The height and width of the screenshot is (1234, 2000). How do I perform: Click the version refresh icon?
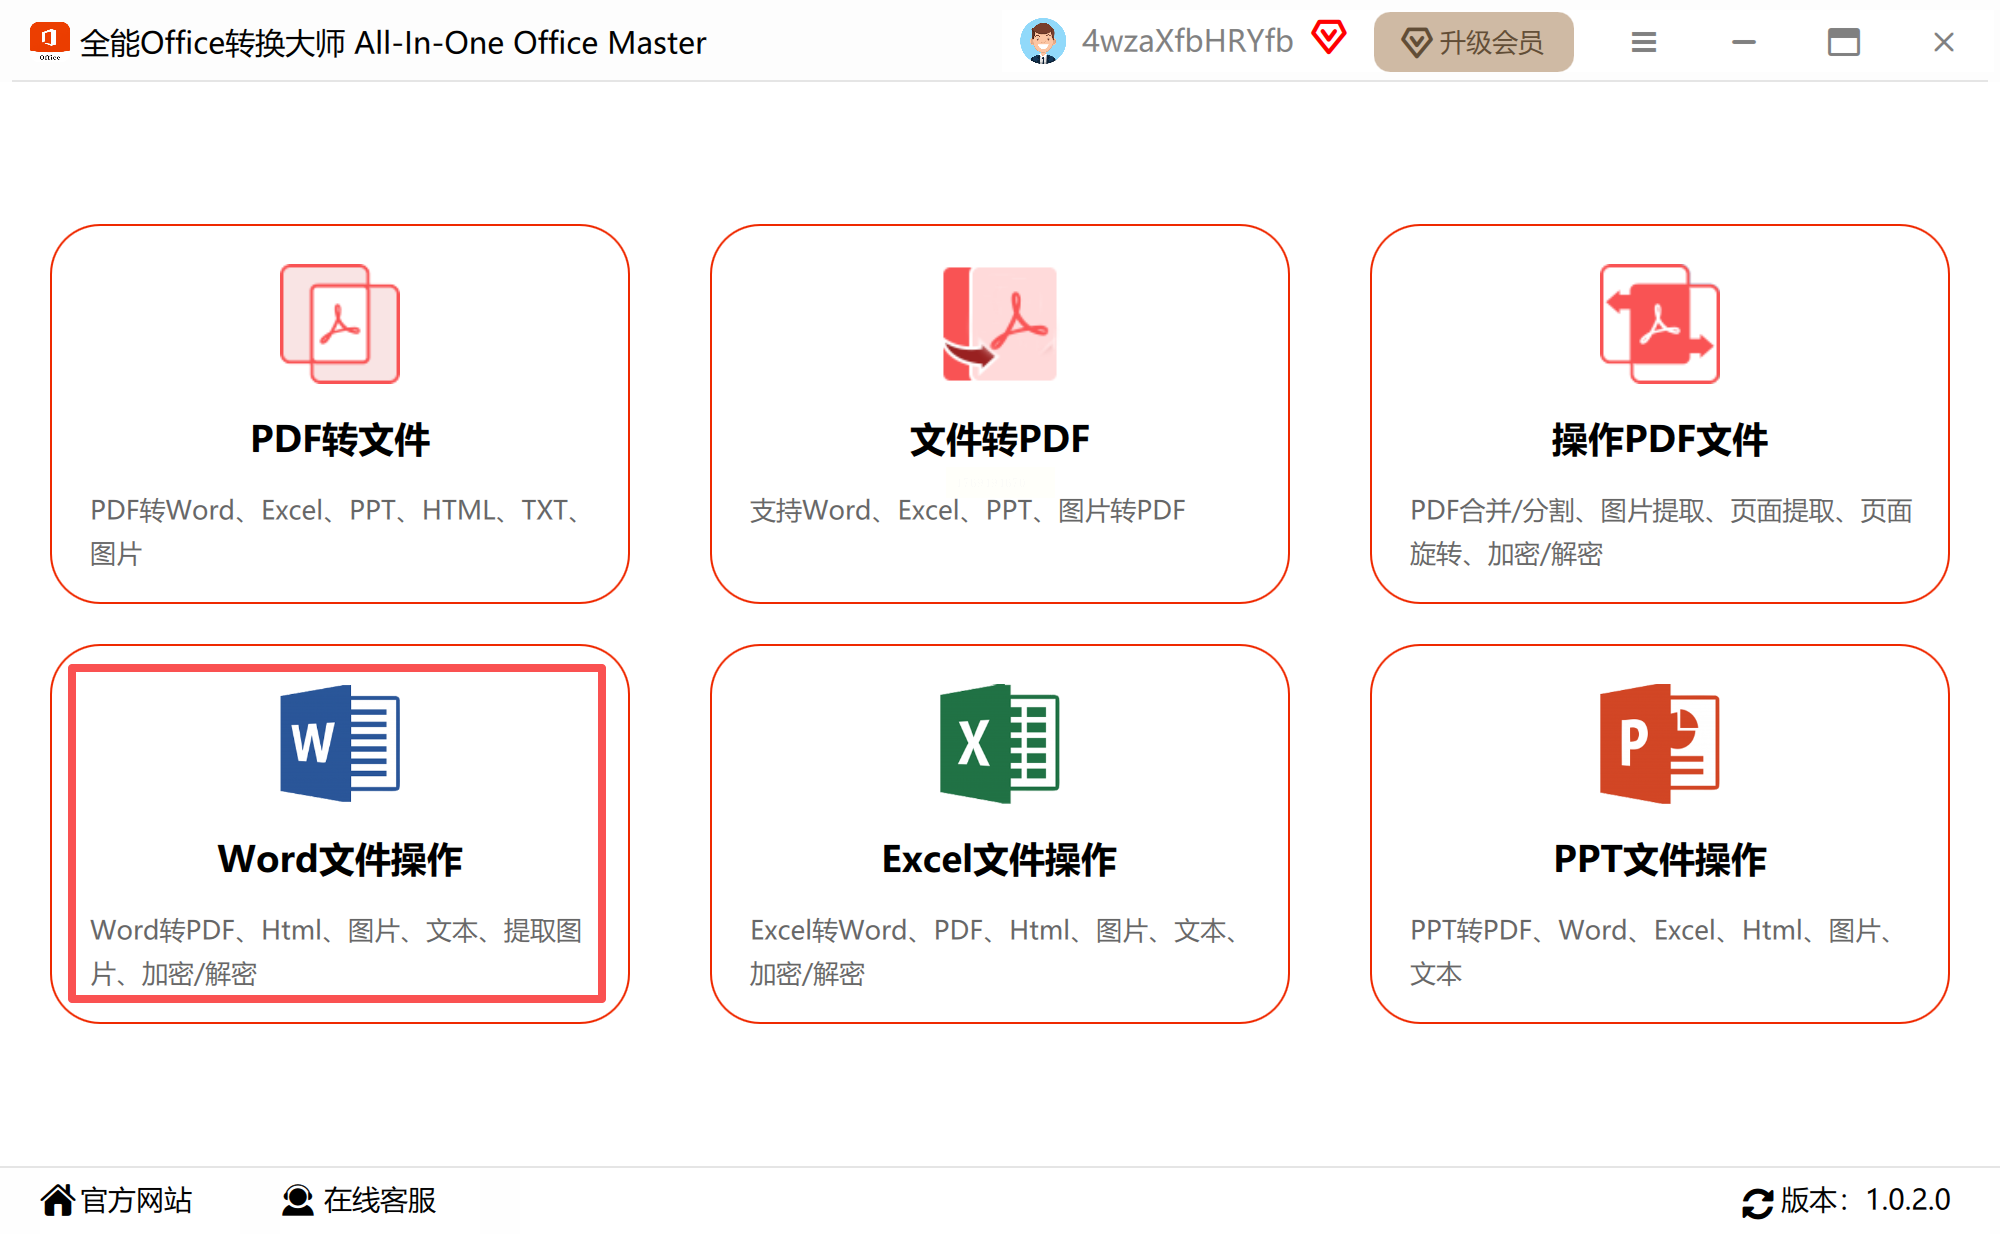pyautogui.click(x=1757, y=1202)
